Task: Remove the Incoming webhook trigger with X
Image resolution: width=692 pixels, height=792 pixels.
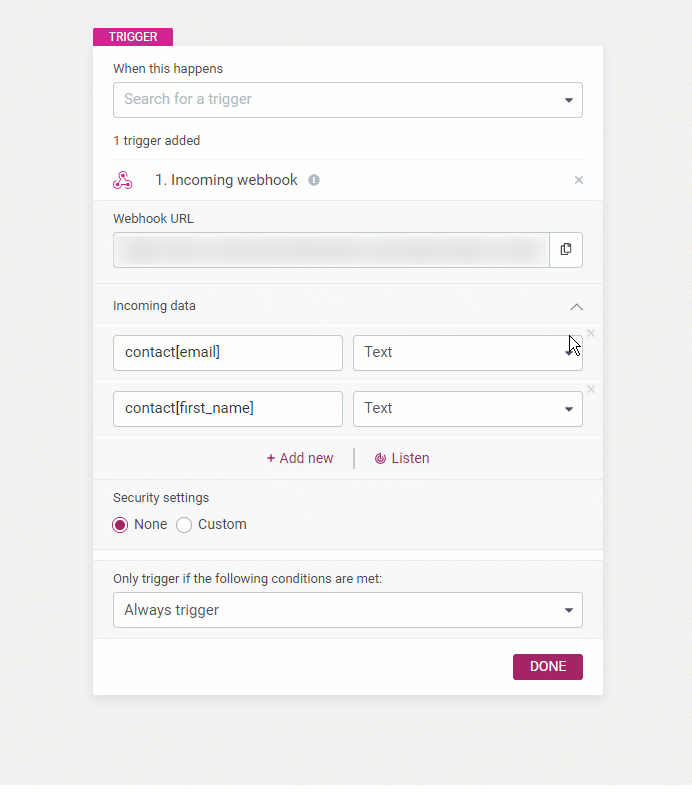Action: [578, 180]
